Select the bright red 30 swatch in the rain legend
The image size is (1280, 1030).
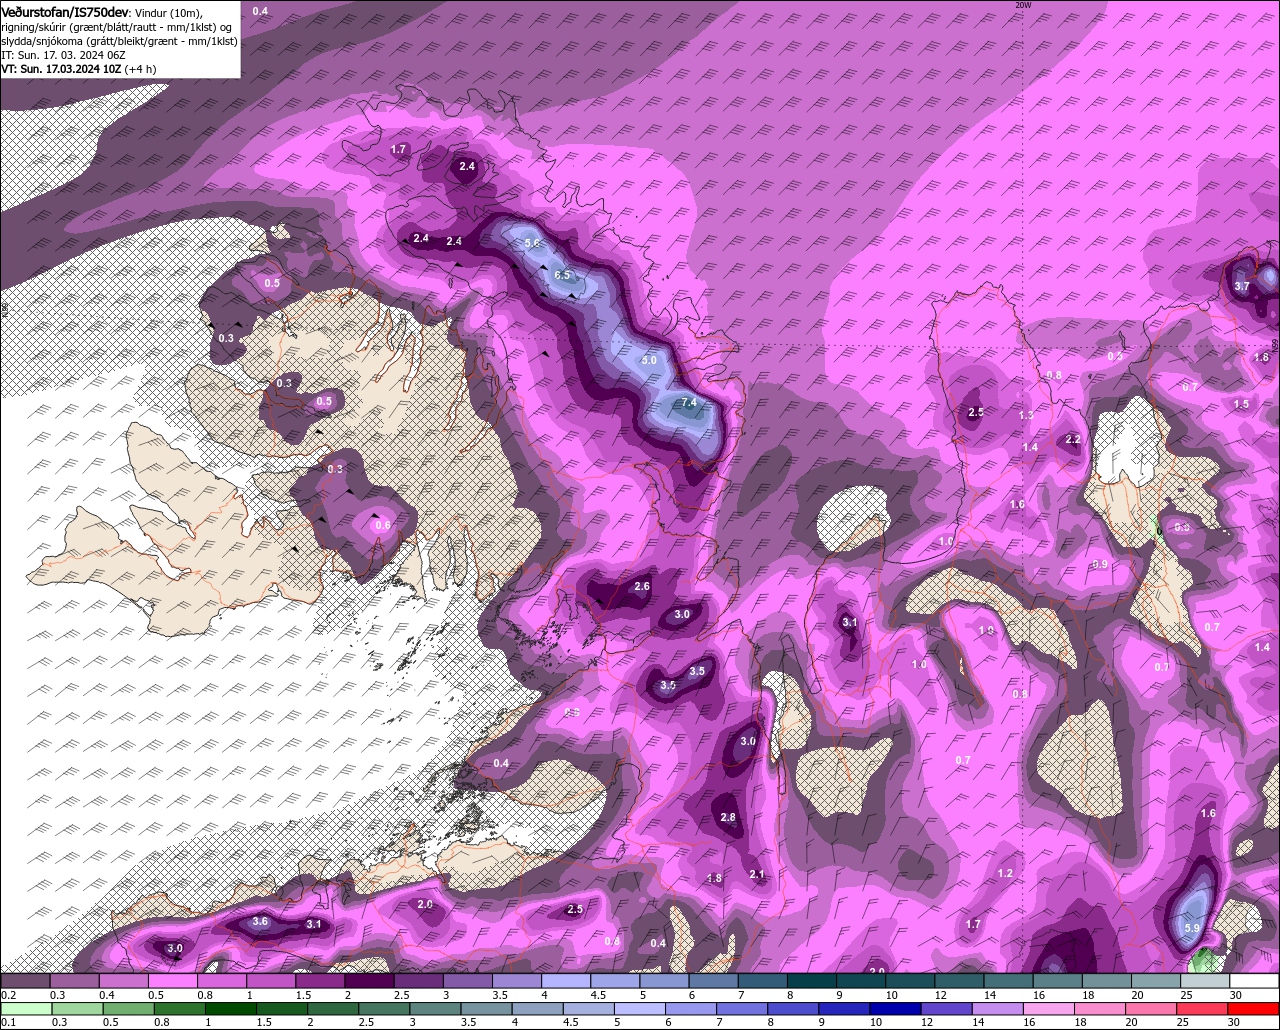1255,1008
